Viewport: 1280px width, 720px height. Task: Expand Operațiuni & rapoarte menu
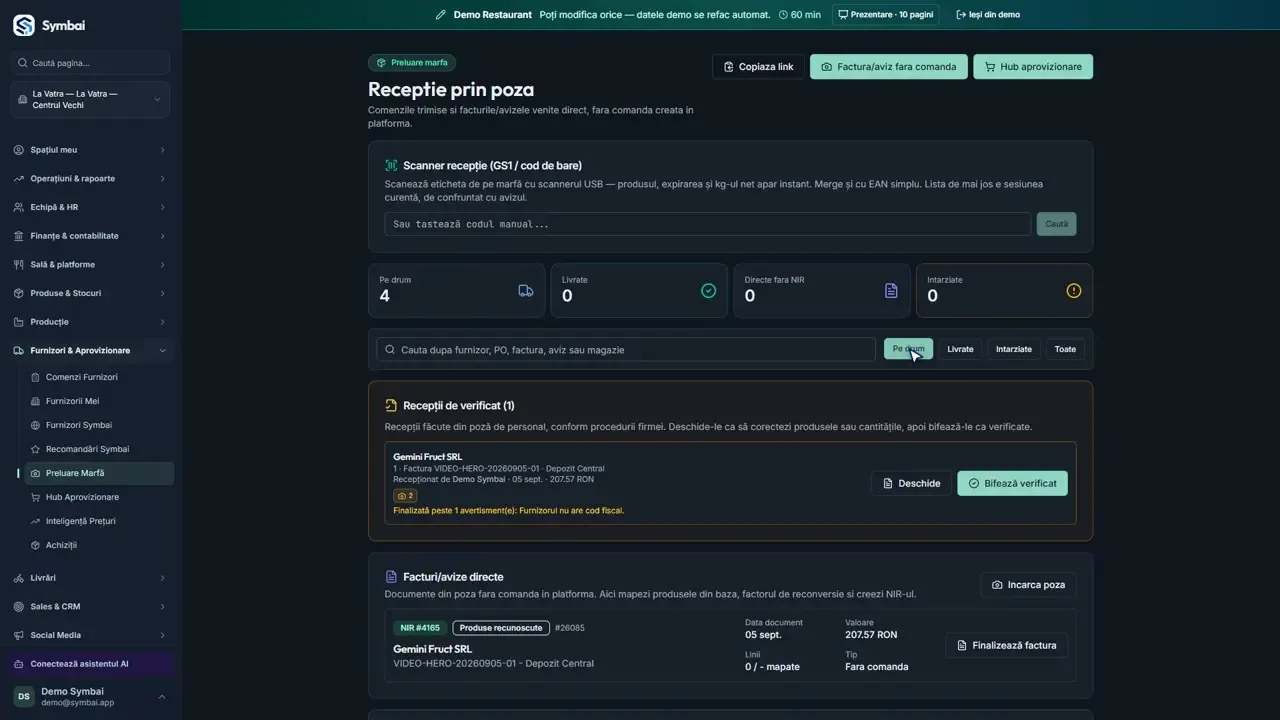[x=90, y=179]
